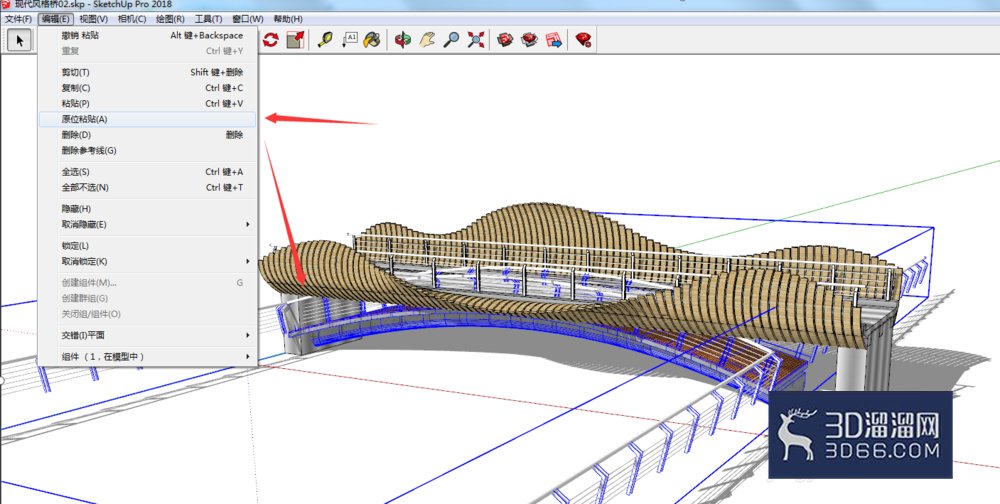
Task: Open the 文件(F) menu
Action: (x=18, y=19)
